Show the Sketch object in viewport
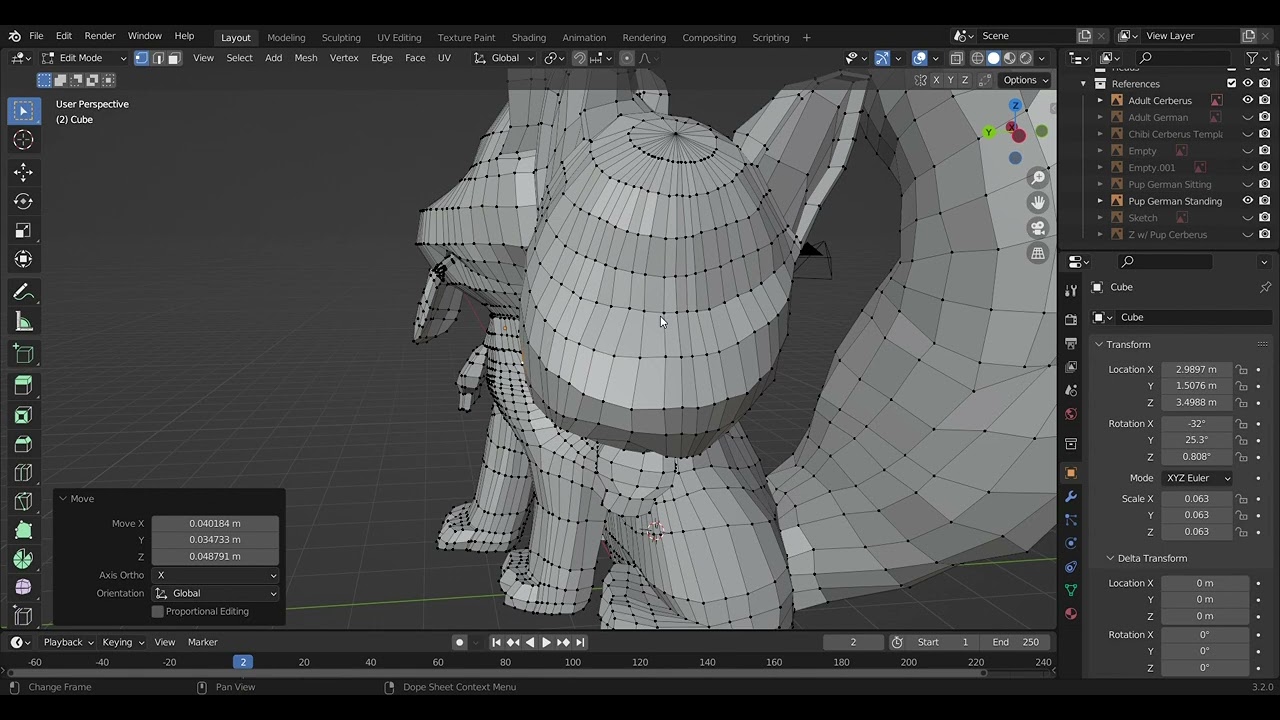1280x720 pixels. [1247, 218]
